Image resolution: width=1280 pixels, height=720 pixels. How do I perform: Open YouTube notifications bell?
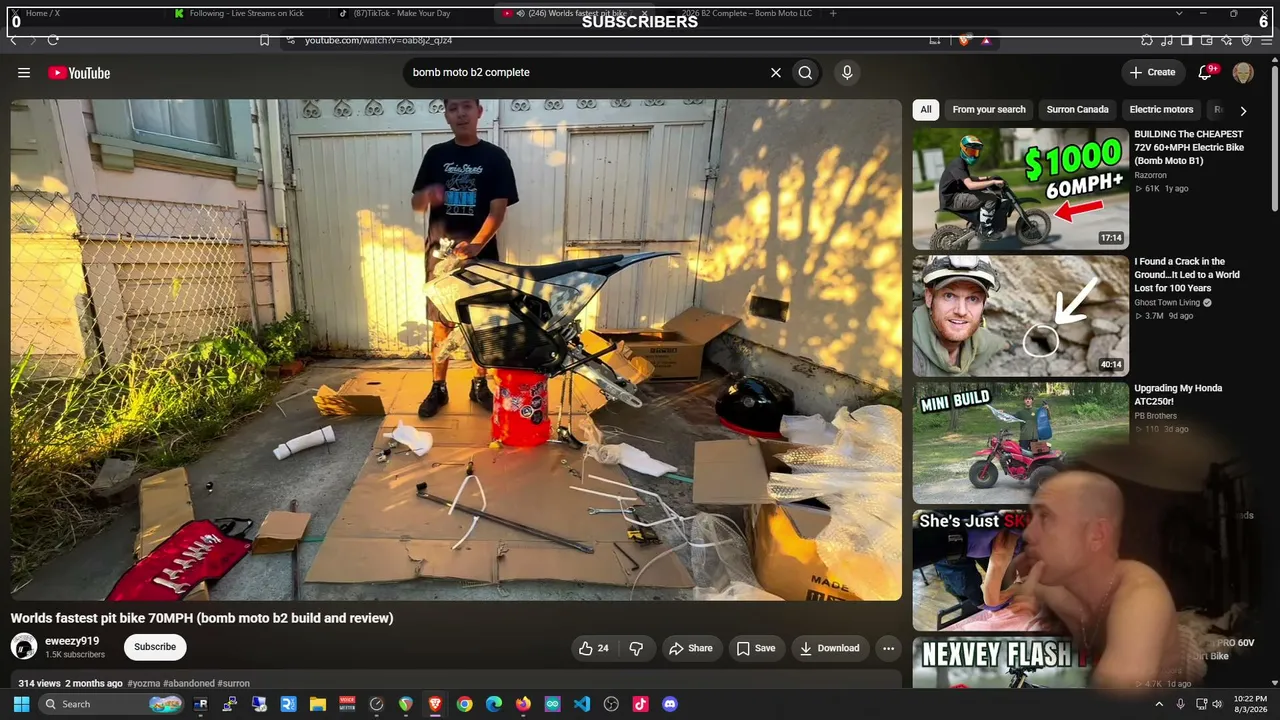(1206, 73)
